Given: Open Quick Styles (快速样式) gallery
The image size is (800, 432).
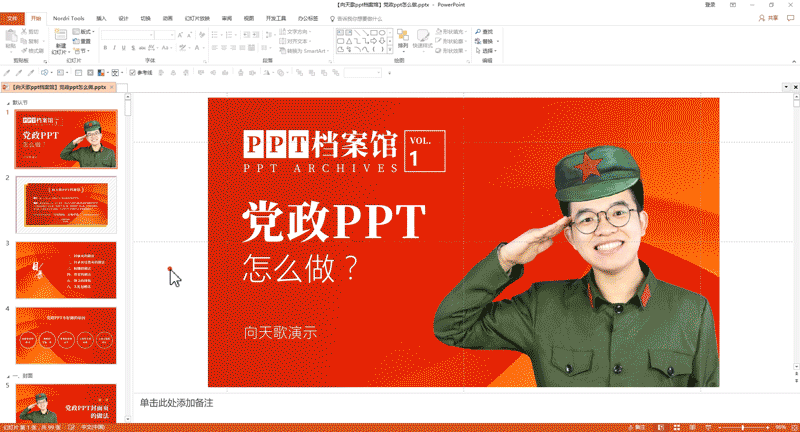Looking at the screenshot, I should click(422, 39).
